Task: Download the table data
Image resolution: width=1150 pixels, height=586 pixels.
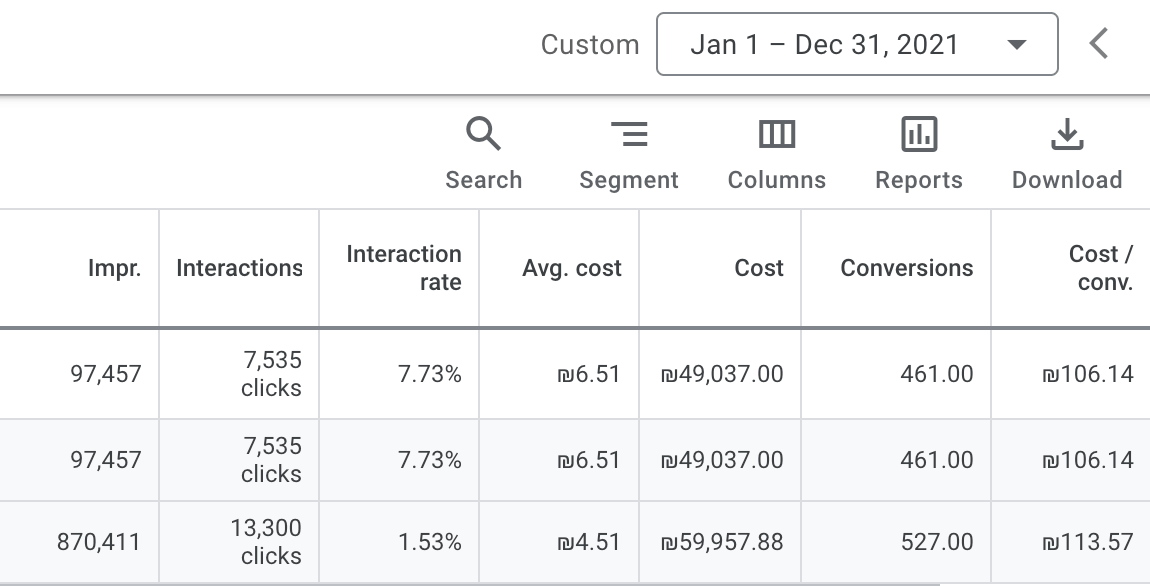Action: [1067, 135]
